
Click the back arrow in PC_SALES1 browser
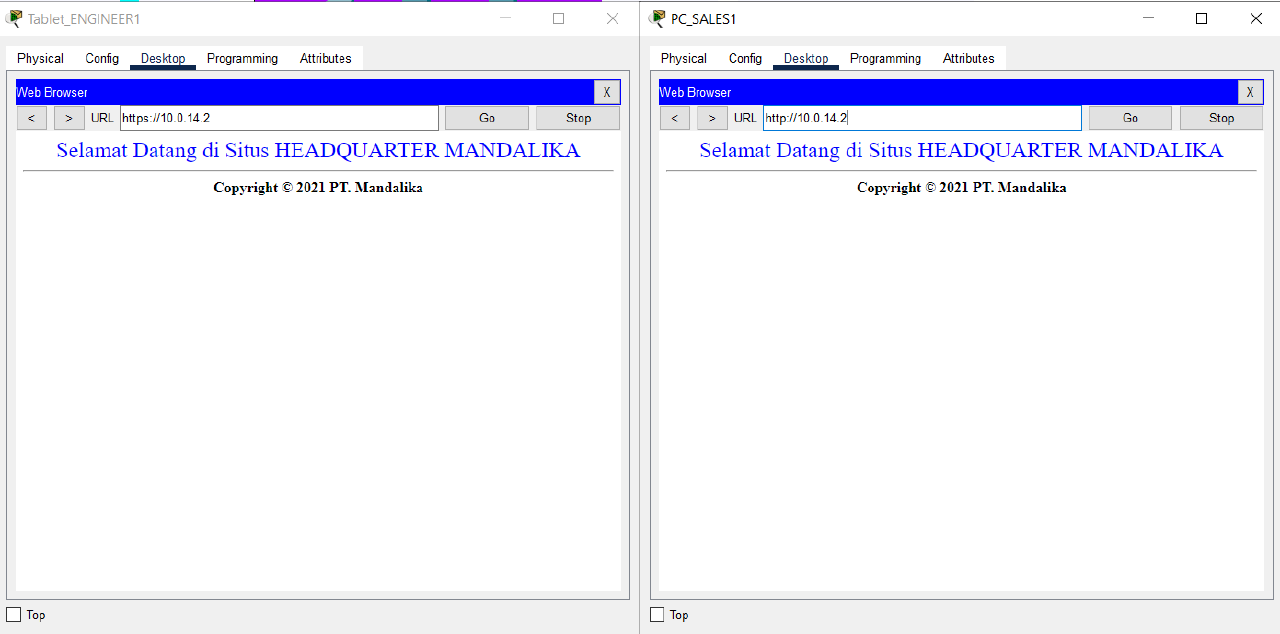674,117
